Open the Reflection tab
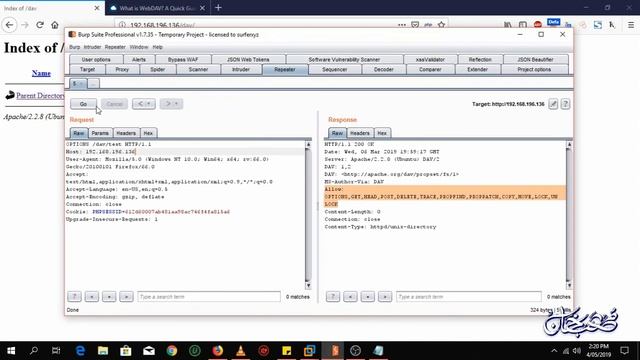 [480, 60]
